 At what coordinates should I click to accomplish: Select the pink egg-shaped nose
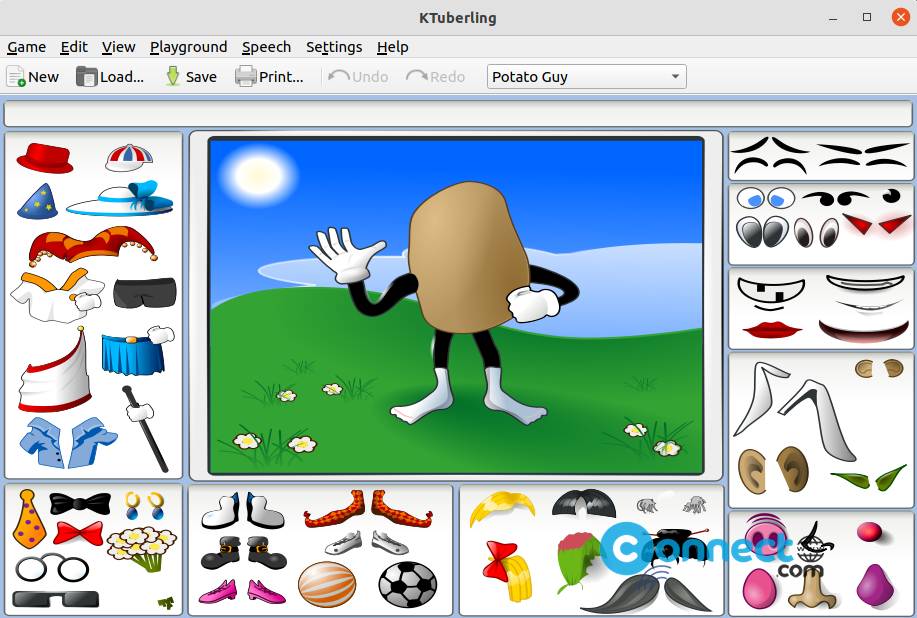[x=759, y=589]
